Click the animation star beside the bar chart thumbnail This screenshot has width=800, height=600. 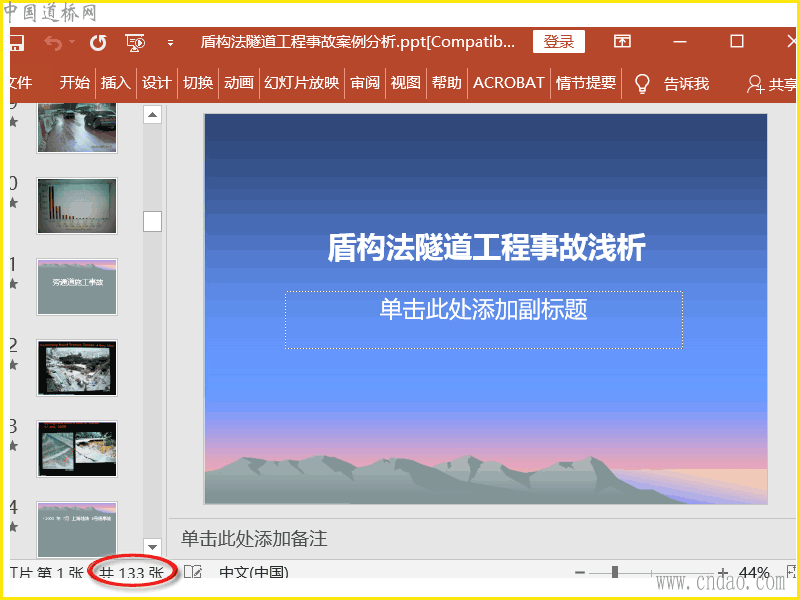(x=13, y=203)
